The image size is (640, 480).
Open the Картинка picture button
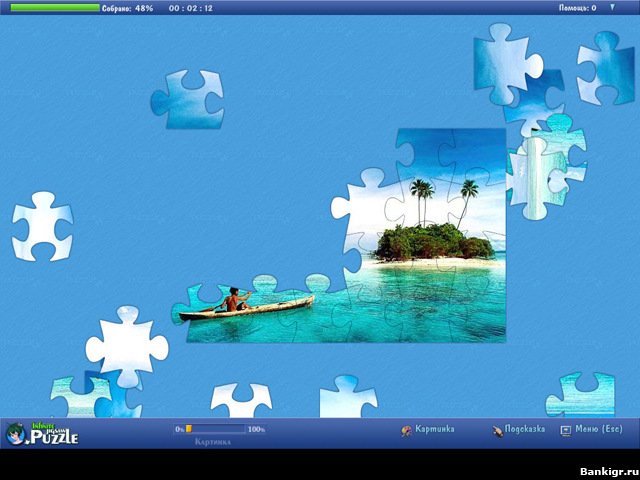click(434, 429)
